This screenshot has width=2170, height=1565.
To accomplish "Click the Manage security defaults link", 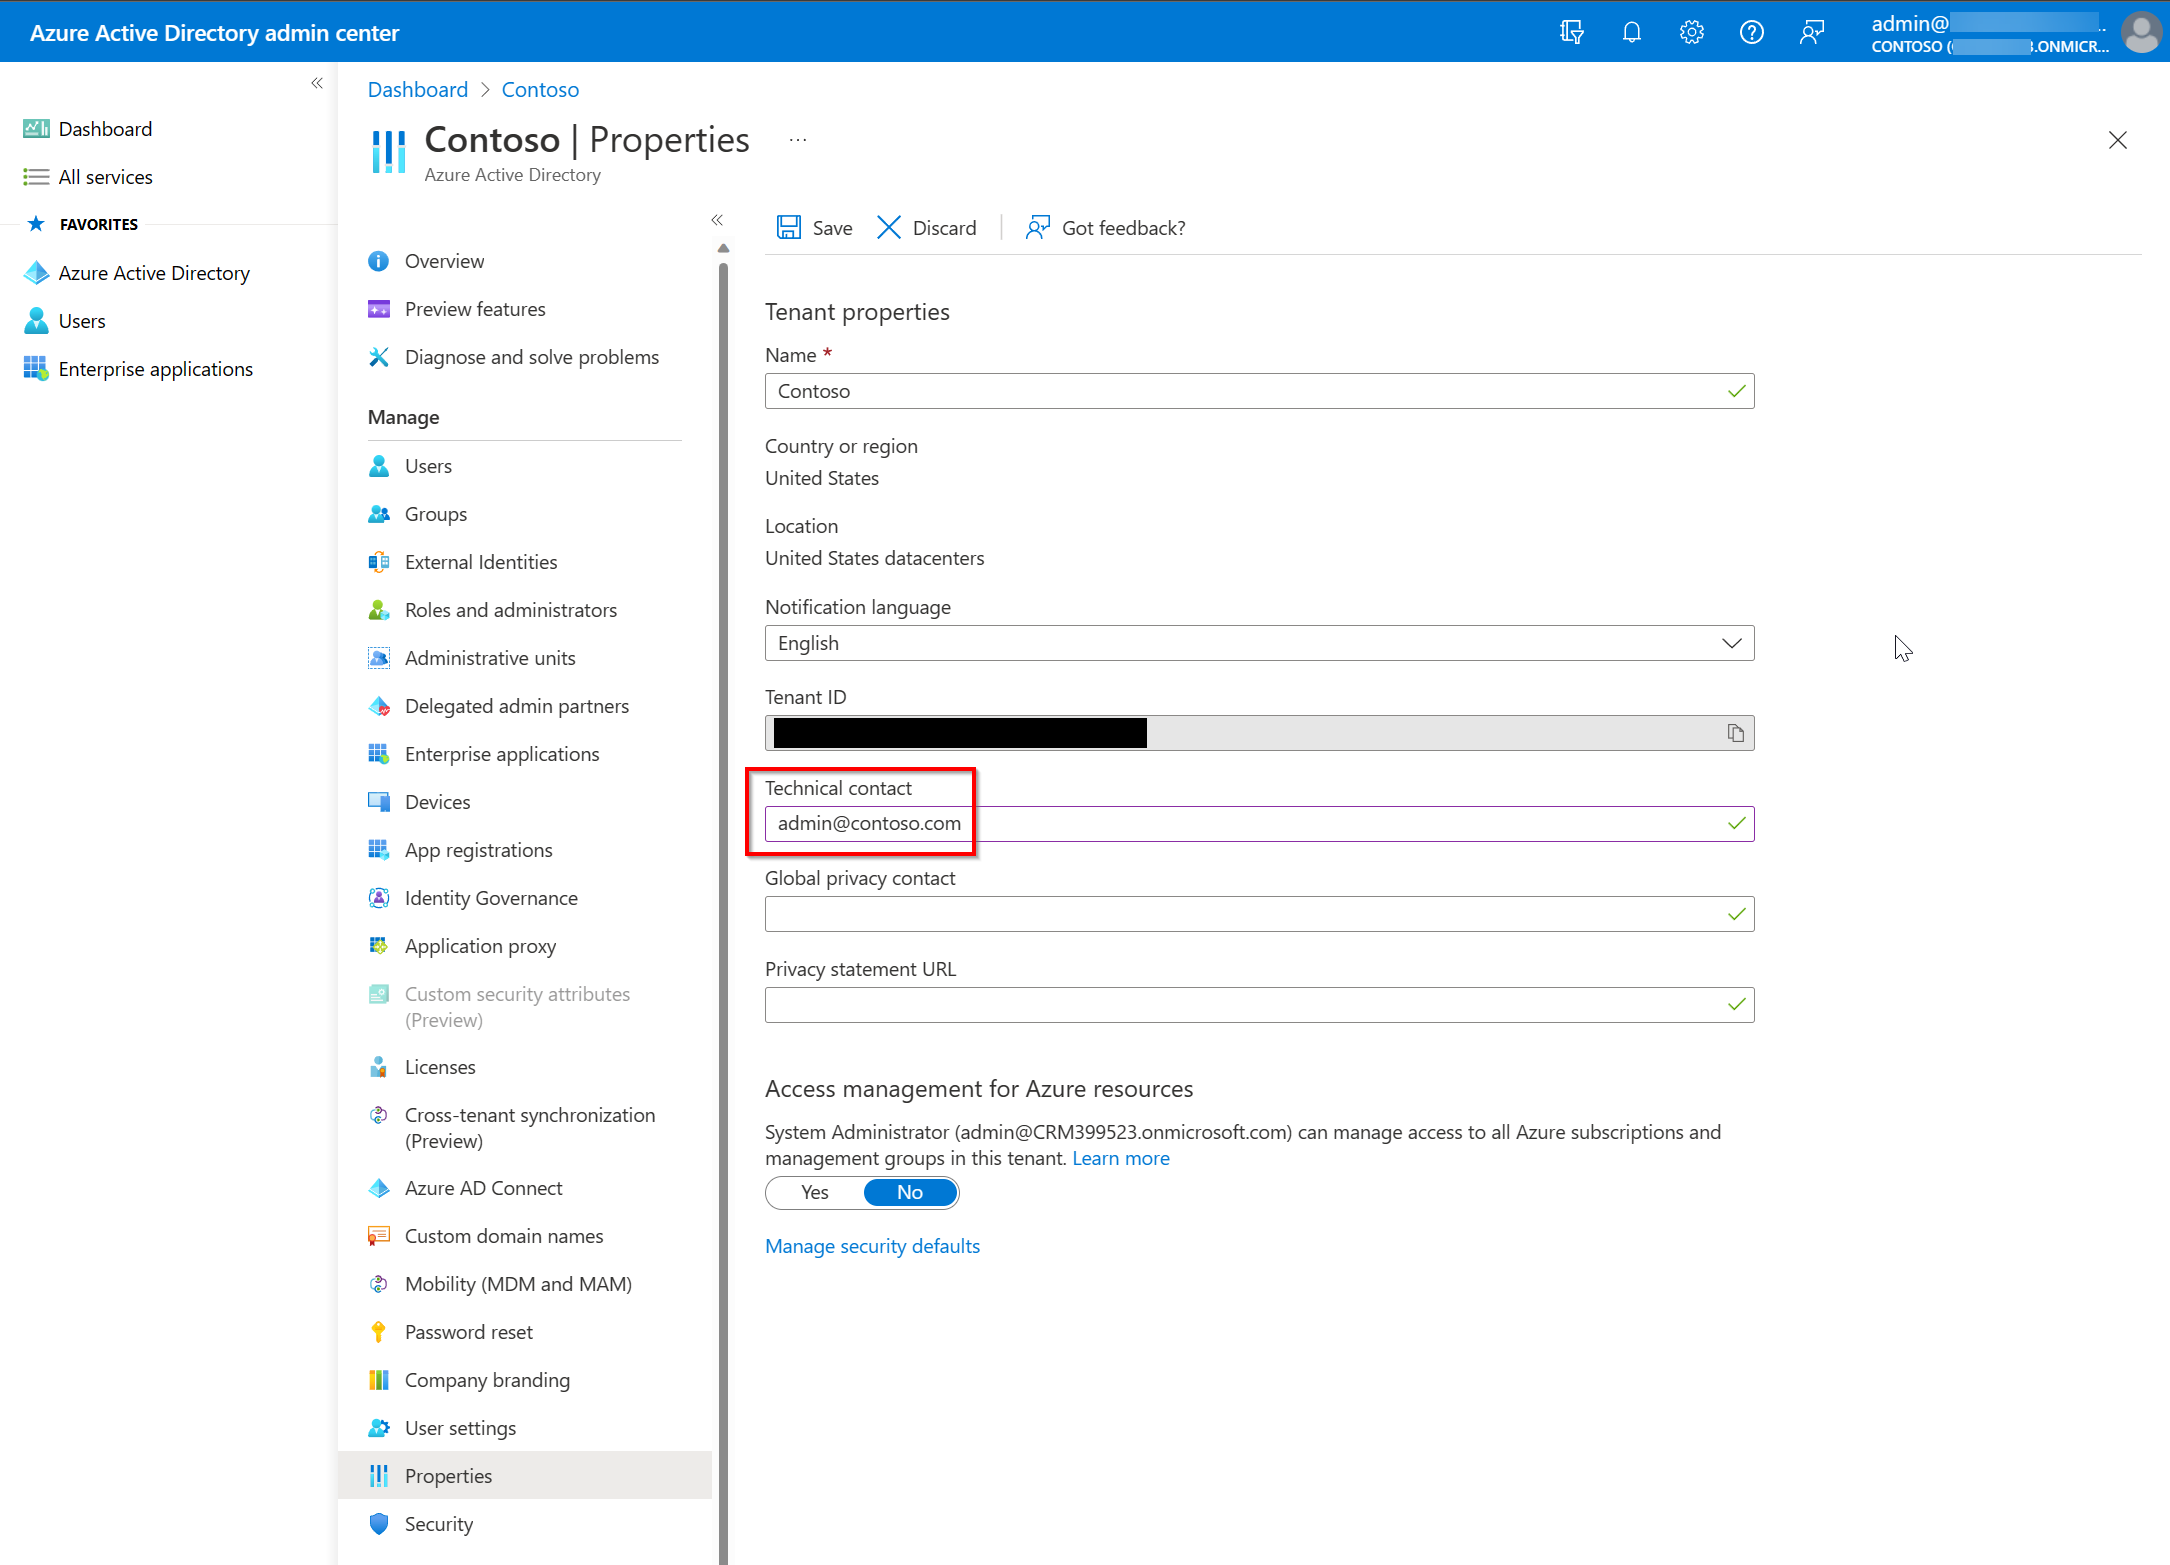I will pos(873,1245).
